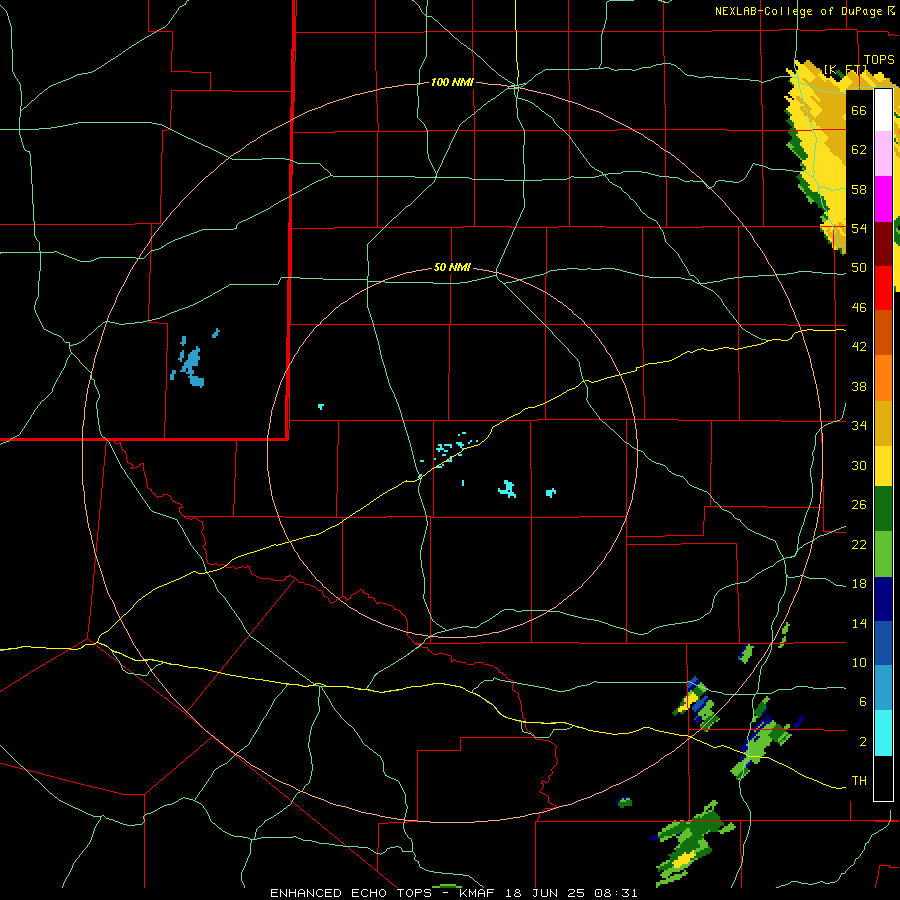Click the "54" legend value
The height and width of the screenshot is (900, 900).
click(x=859, y=228)
